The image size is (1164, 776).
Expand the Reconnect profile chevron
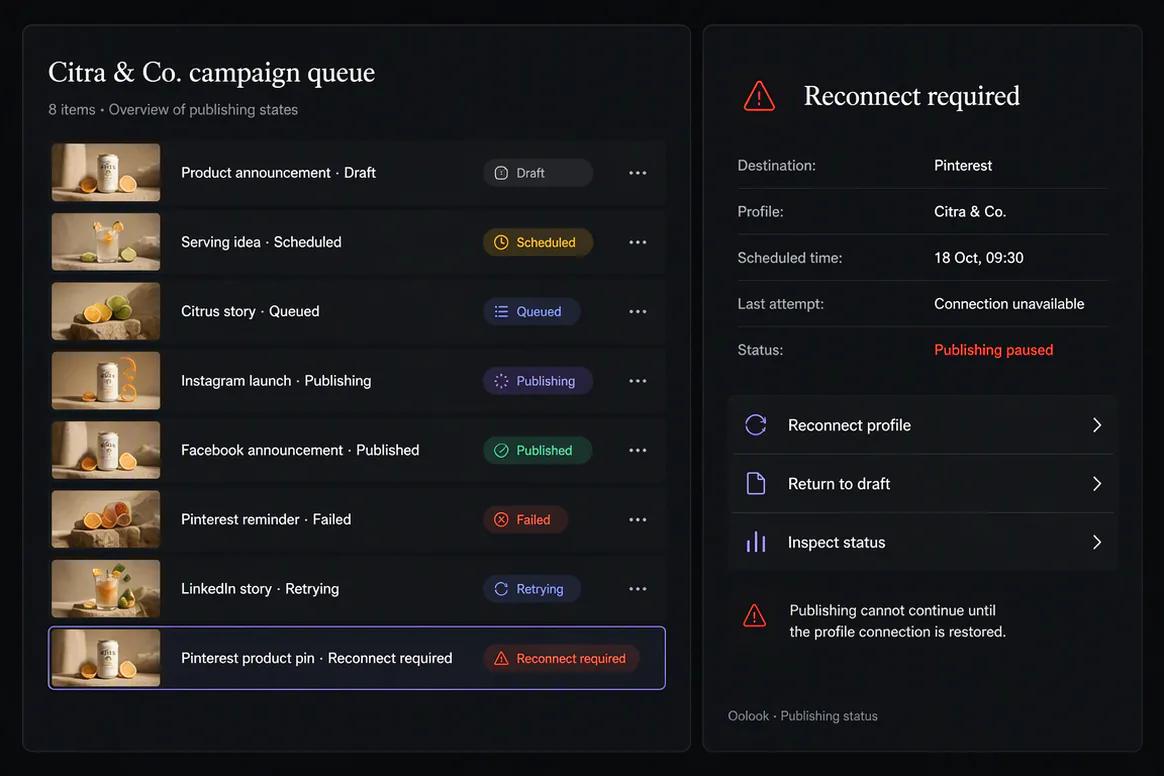pos(1097,425)
